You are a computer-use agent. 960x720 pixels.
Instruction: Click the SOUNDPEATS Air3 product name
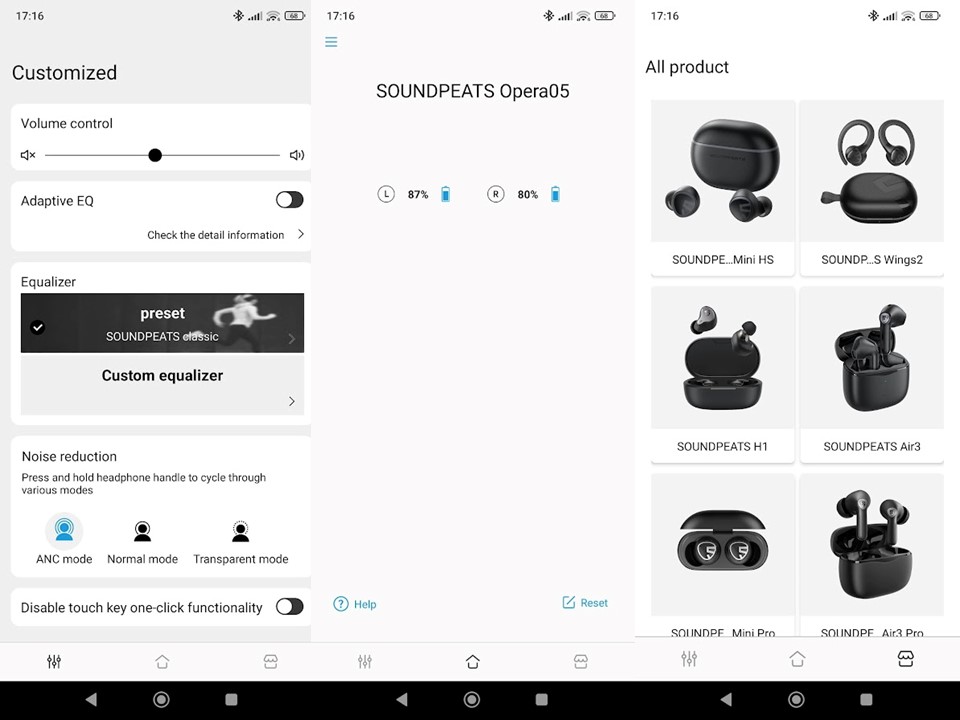coord(872,446)
